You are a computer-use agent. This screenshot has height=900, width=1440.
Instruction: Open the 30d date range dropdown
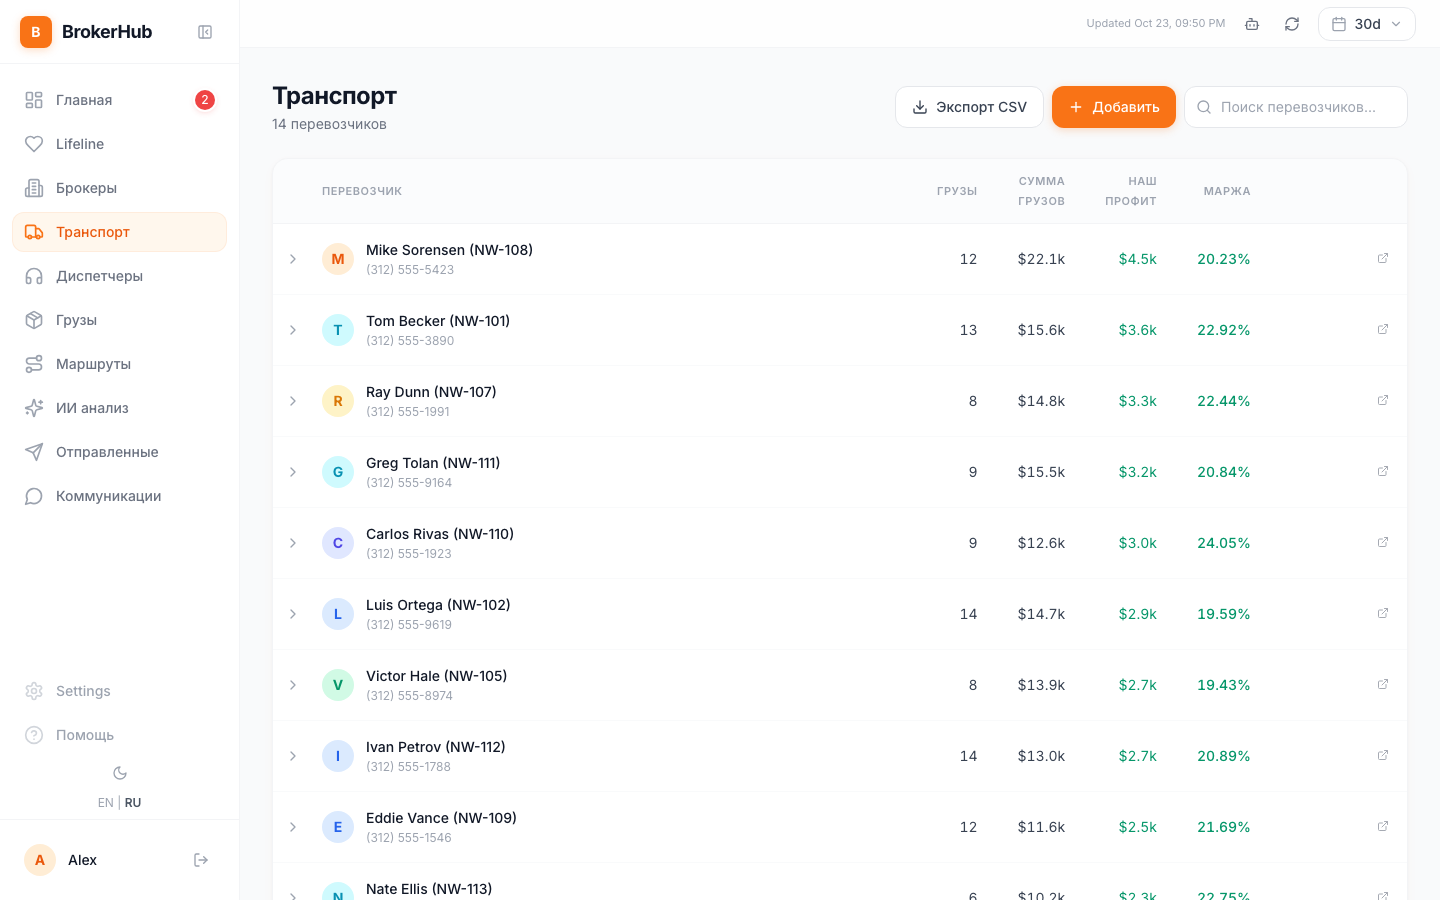(x=1366, y=24)
